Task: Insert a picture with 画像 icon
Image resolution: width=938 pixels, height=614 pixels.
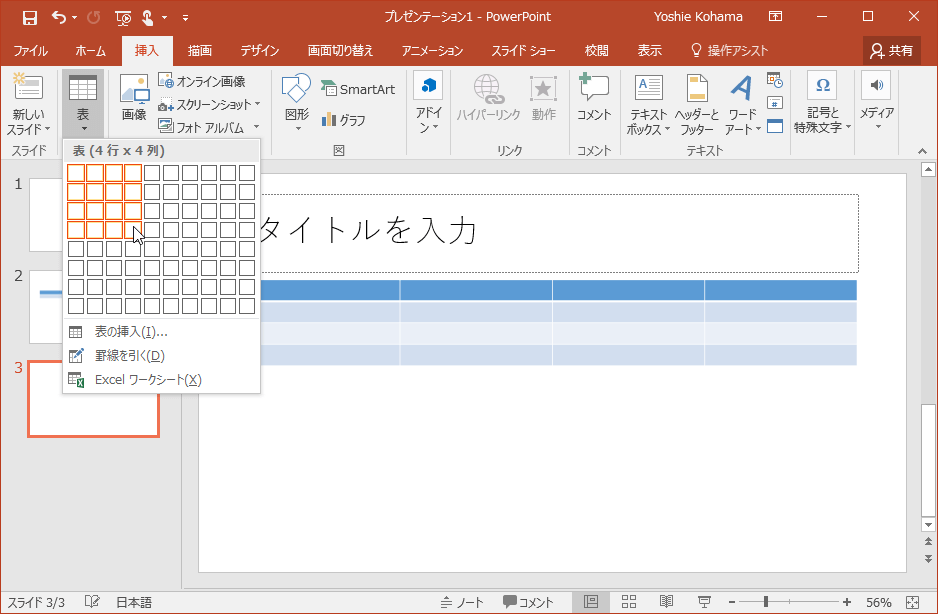Action: [134, 98]
